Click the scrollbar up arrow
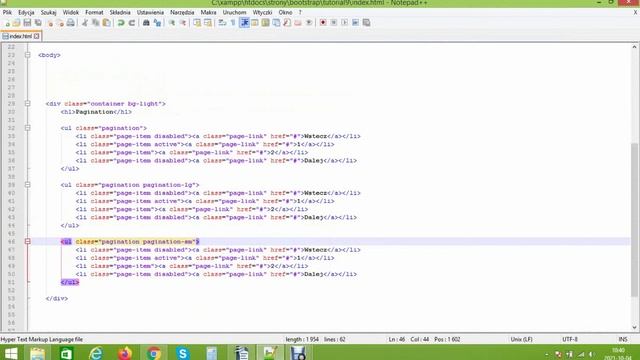 pos(634,47)
